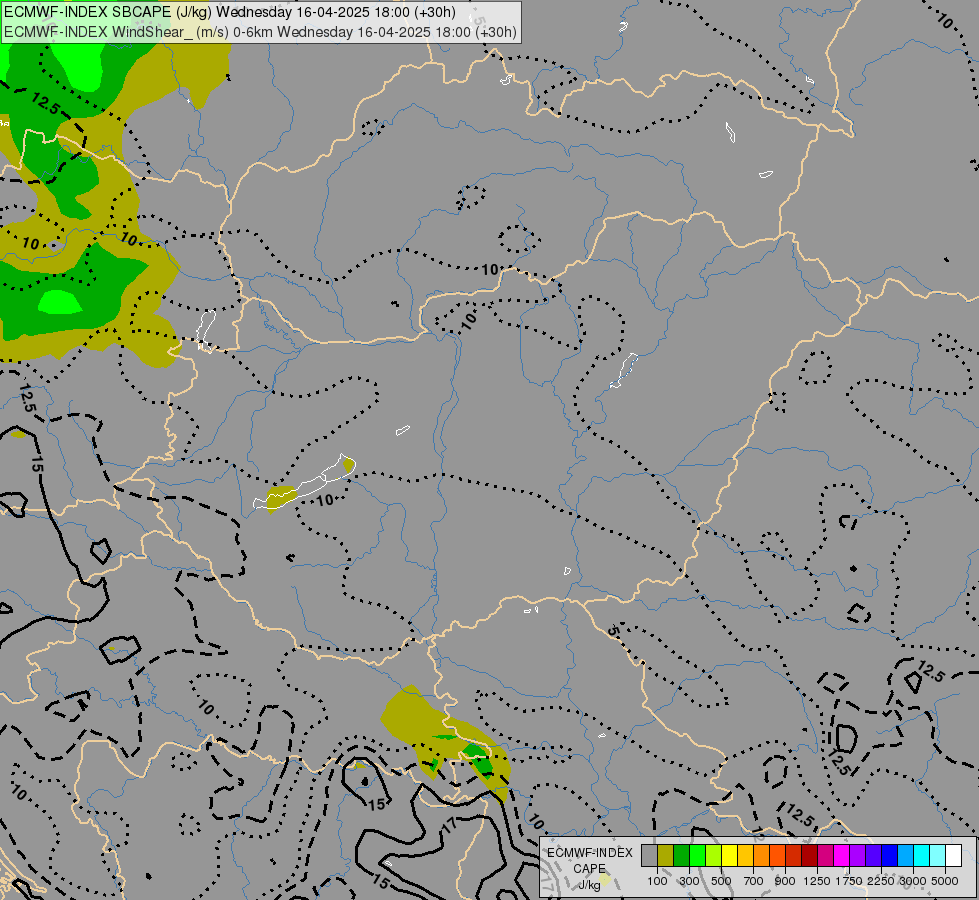Click the bright green legend swatch
Viewport: 979px width, 900px height.
[x=697, y=856]
